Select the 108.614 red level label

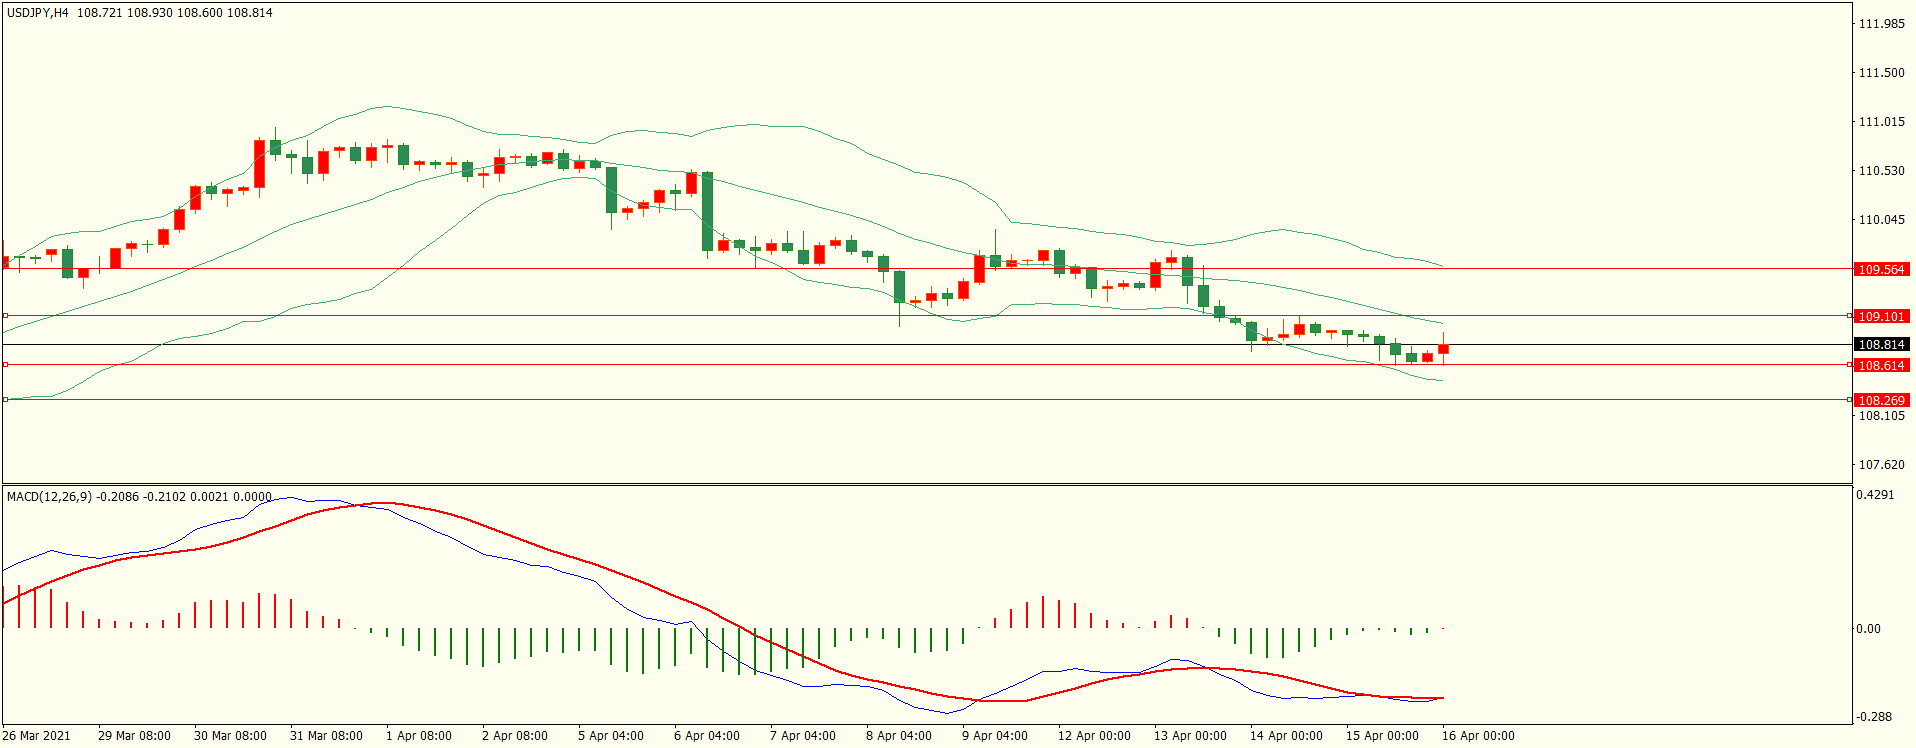click(x=1881, y=365)
